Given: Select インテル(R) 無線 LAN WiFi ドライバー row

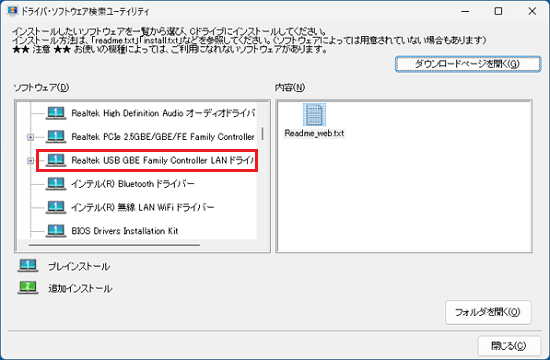Looking at the screenshot, I should coord(142,207).
